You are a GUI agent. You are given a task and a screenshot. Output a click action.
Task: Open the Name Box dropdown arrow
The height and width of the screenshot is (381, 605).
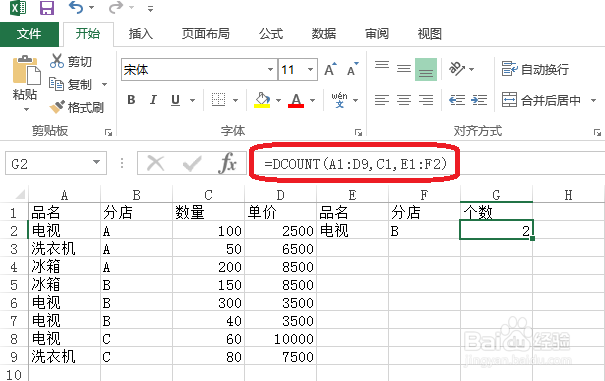[96, 163]
